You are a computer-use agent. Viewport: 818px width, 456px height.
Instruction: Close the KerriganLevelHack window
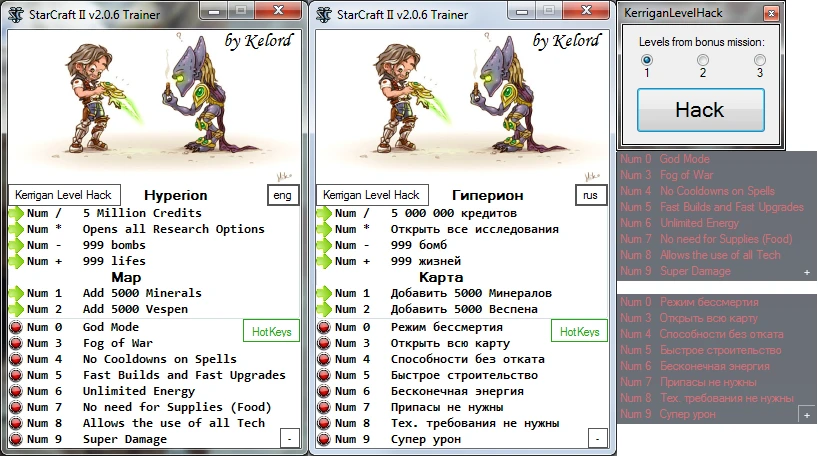click(771, 14)
